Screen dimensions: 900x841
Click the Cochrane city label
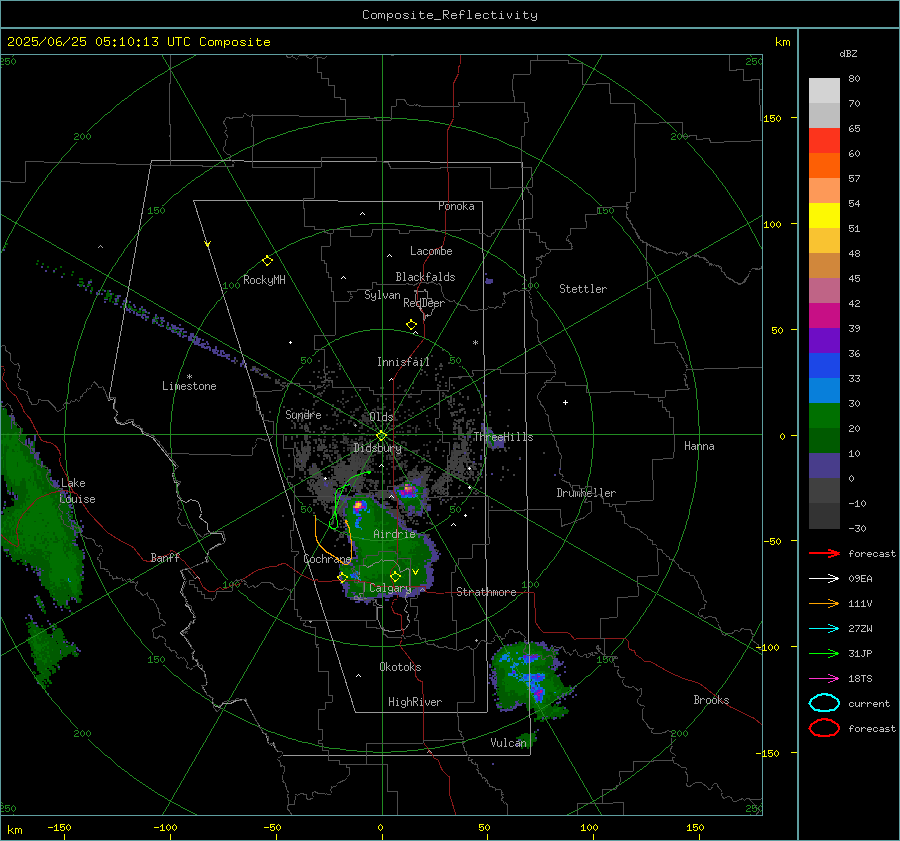coord(327,559)
